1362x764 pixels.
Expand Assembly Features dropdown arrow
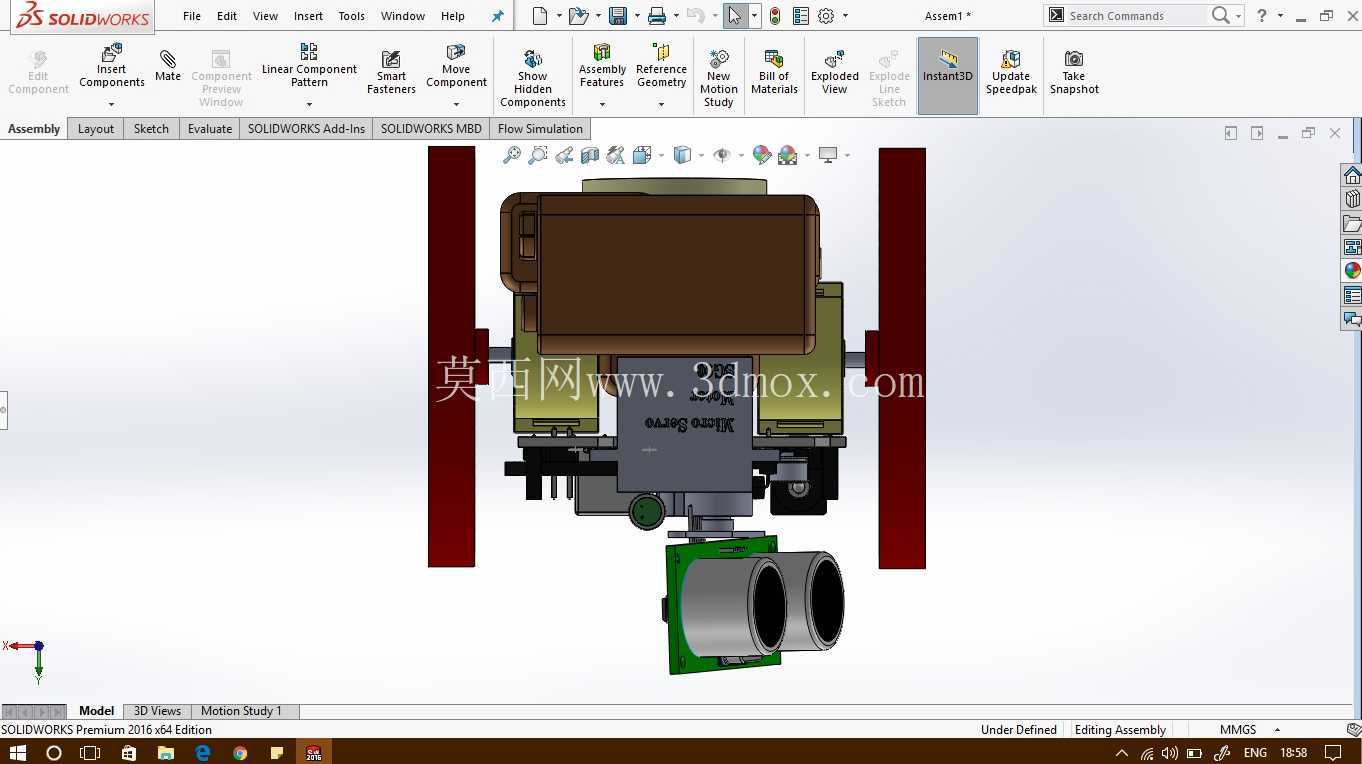[602, 104]
